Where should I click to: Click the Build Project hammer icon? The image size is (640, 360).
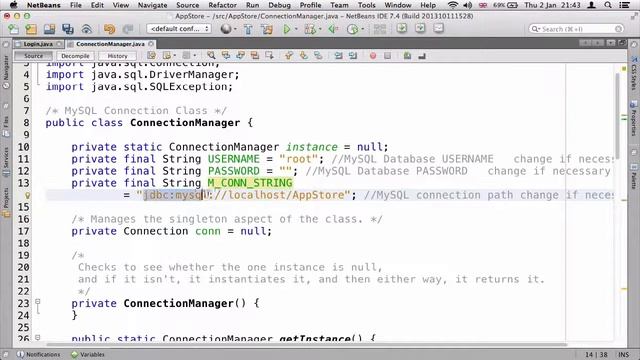[x=248, y=29]
